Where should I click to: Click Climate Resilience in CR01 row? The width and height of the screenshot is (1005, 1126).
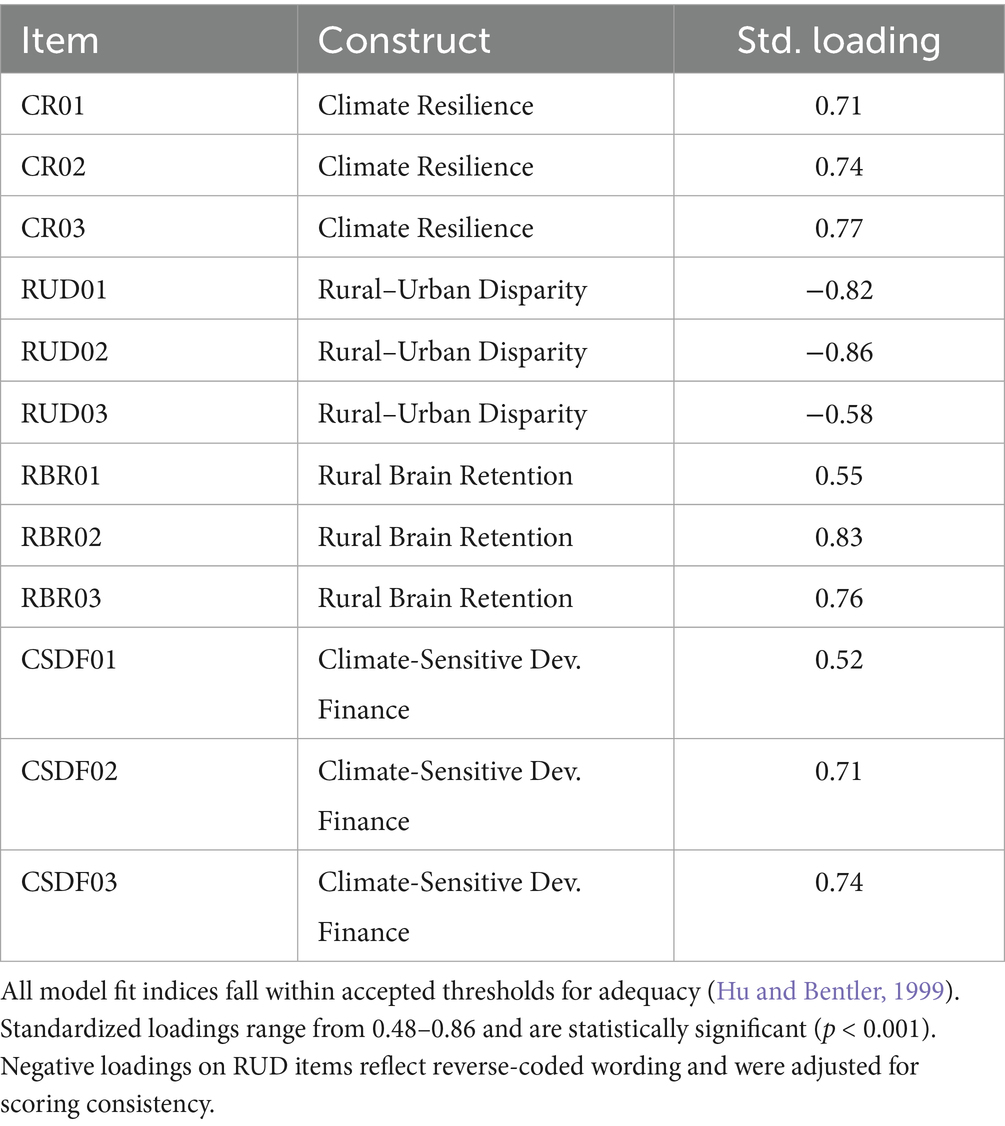426,106
